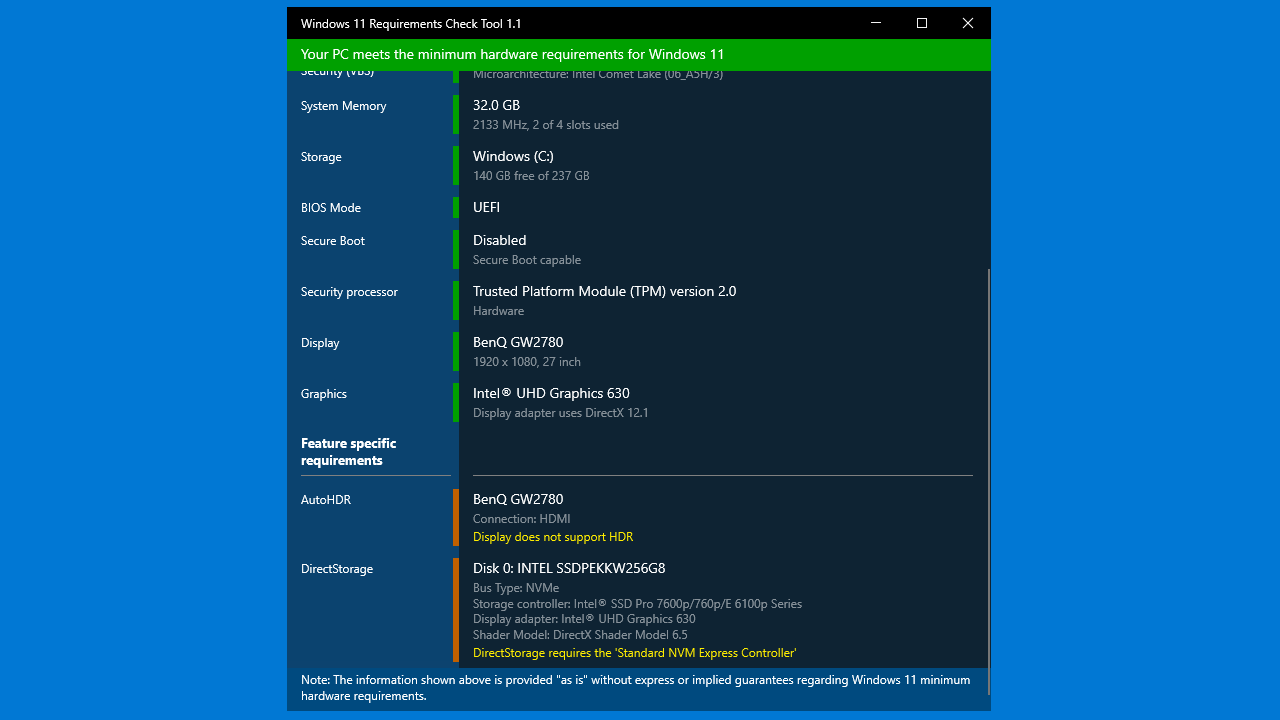The width and height of the screenshot is (1280, 720).
Task: Click 'Connection: HDMI' text
Action: [x=522, y=519]
